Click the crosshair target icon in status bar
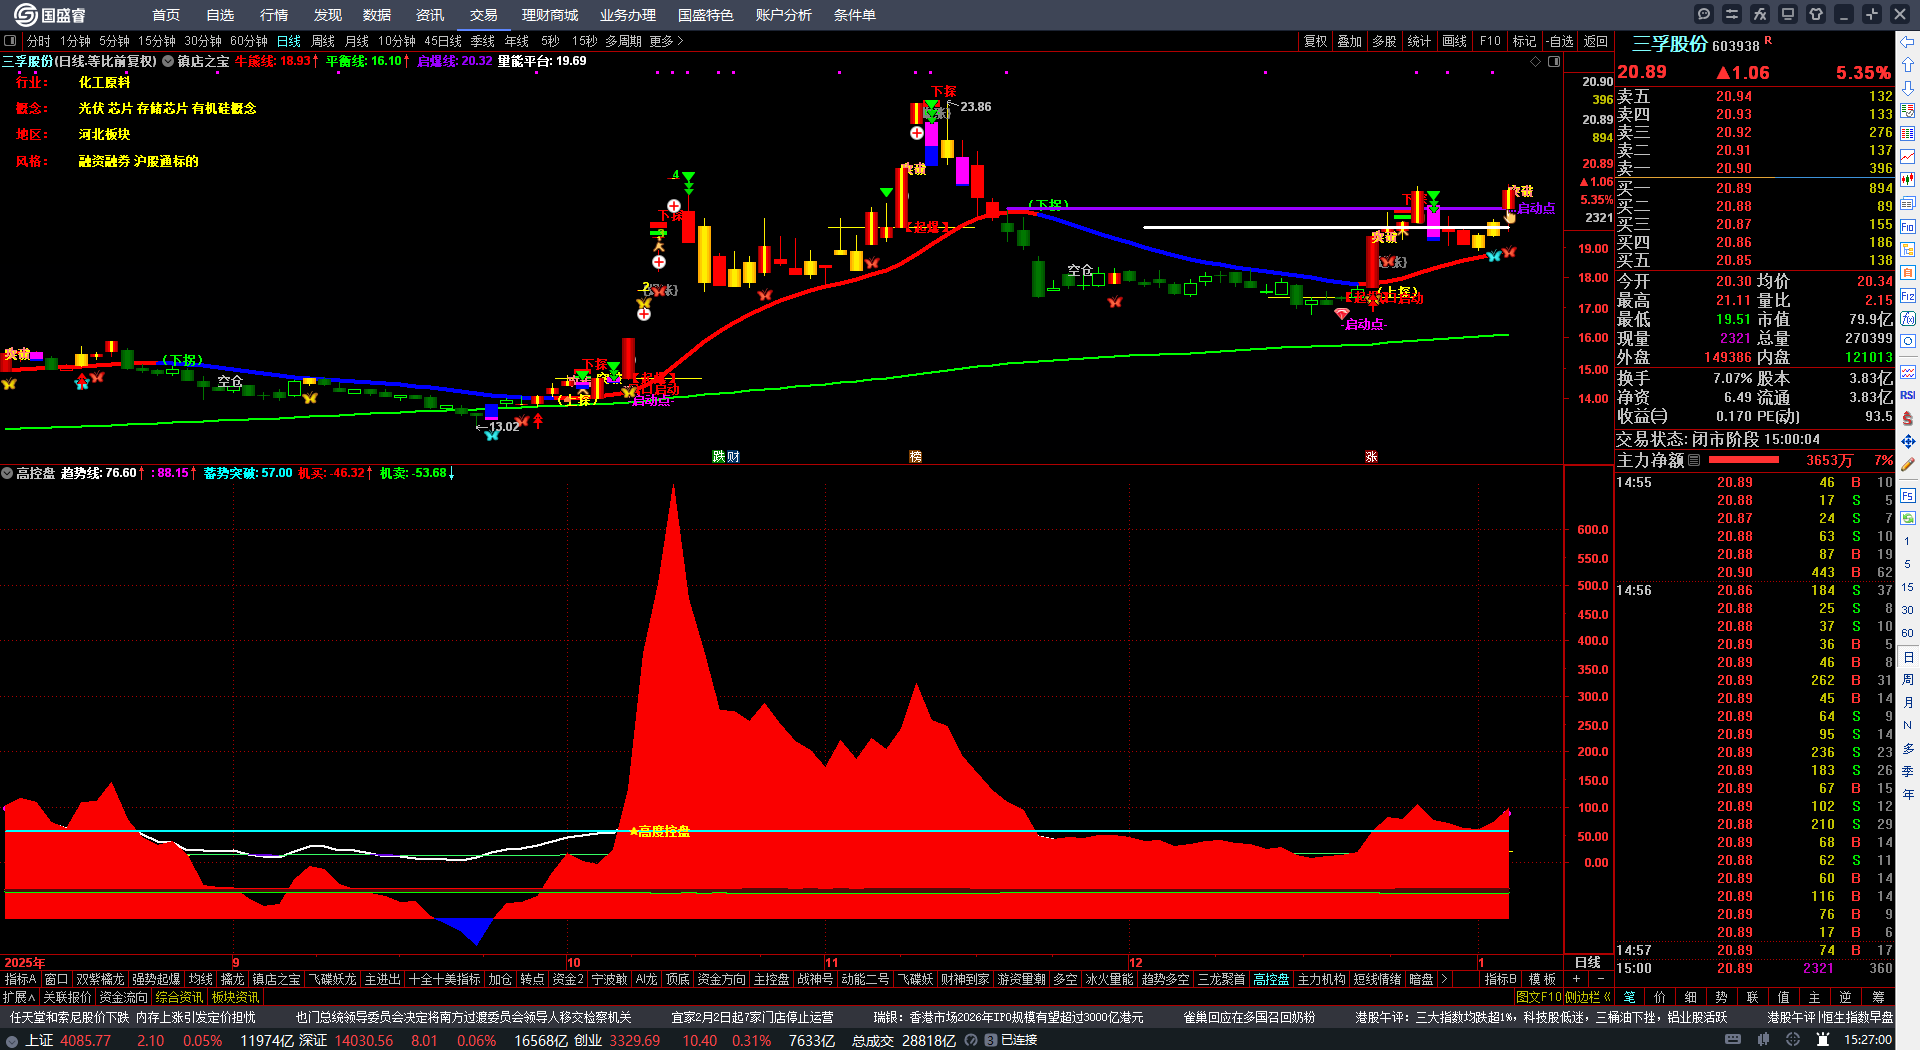1920x1050 pixels. click(x=1793, y=1040)
